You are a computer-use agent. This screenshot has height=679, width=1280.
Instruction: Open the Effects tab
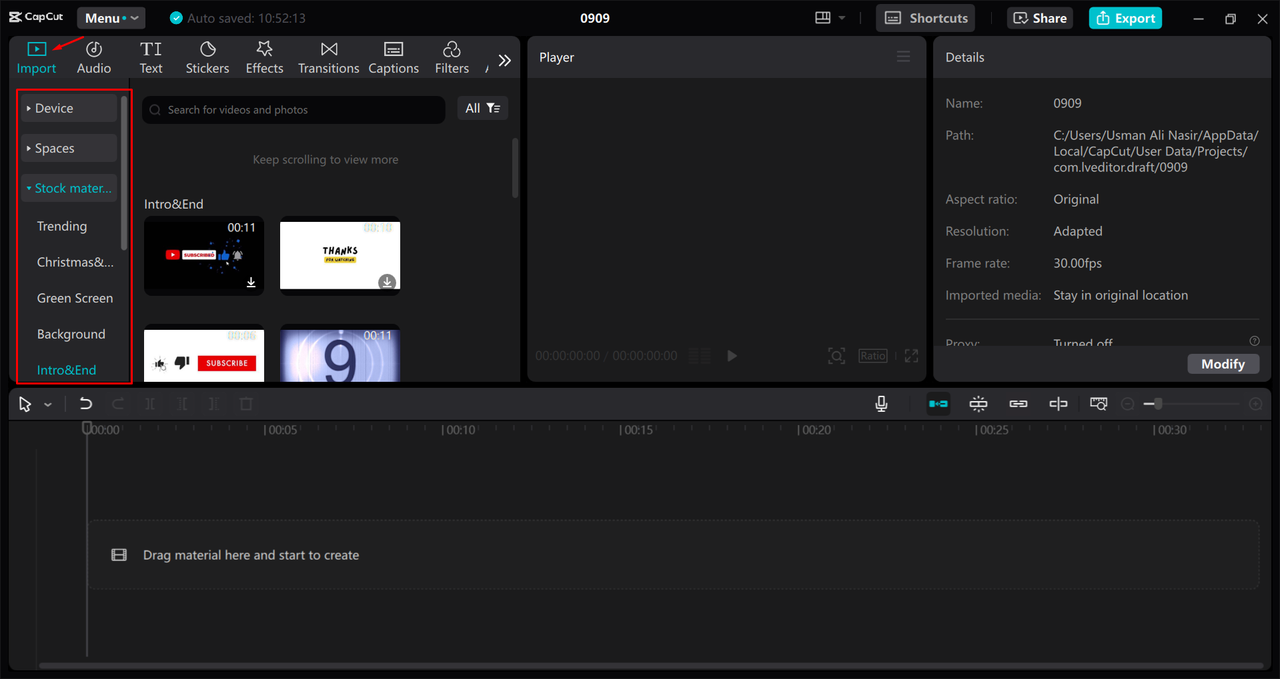pos(264,58)
